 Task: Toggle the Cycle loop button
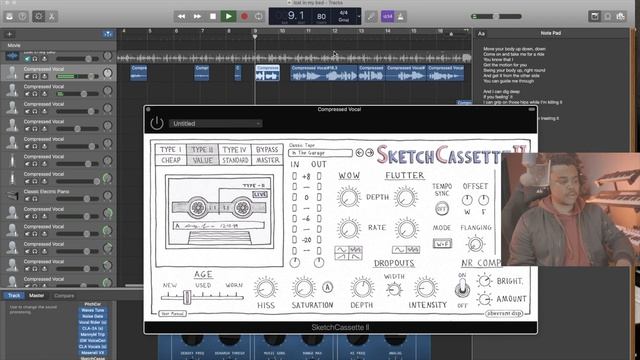259,16
